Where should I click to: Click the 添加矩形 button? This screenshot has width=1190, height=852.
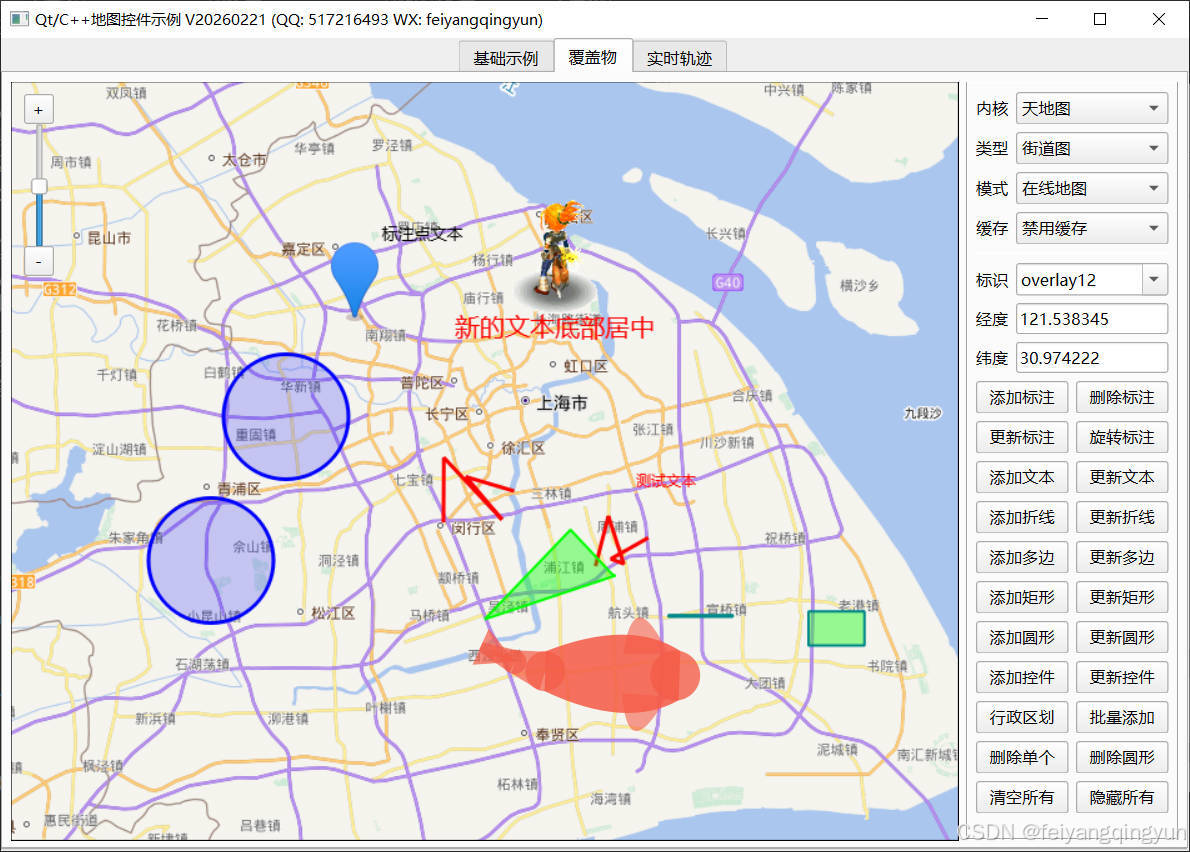point(1022,598)
